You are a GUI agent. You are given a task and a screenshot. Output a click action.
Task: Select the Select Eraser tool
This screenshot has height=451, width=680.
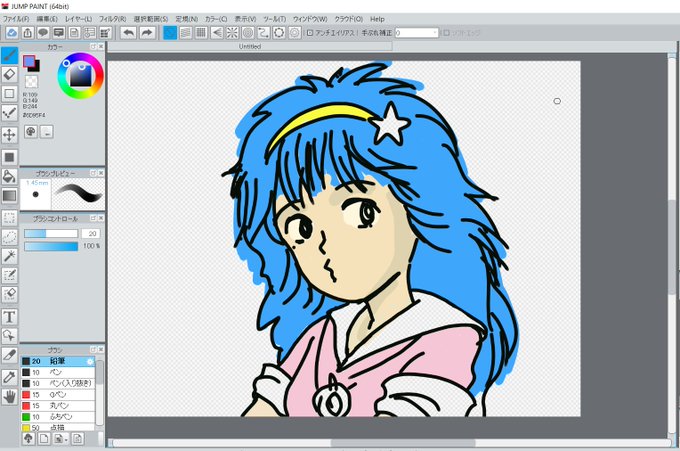click(10, 294)
